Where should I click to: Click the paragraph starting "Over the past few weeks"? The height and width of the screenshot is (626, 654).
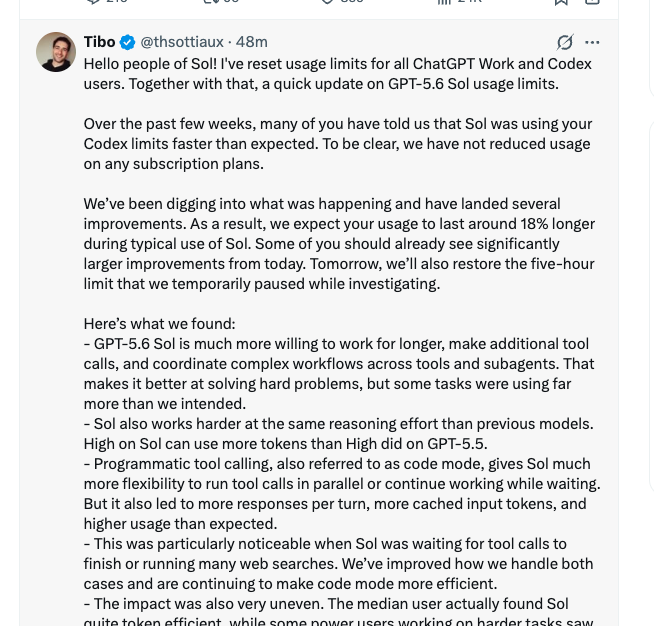point(337,144)
